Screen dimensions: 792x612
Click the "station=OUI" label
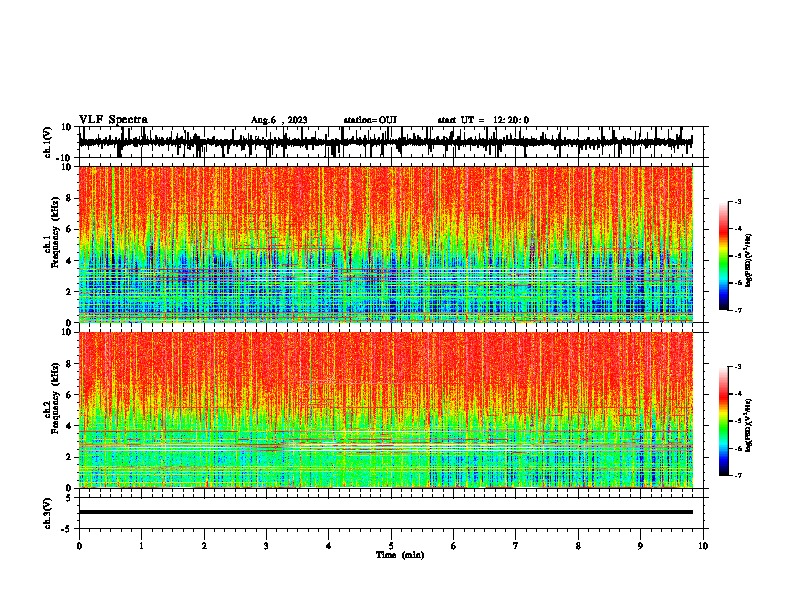pos(370,120)
